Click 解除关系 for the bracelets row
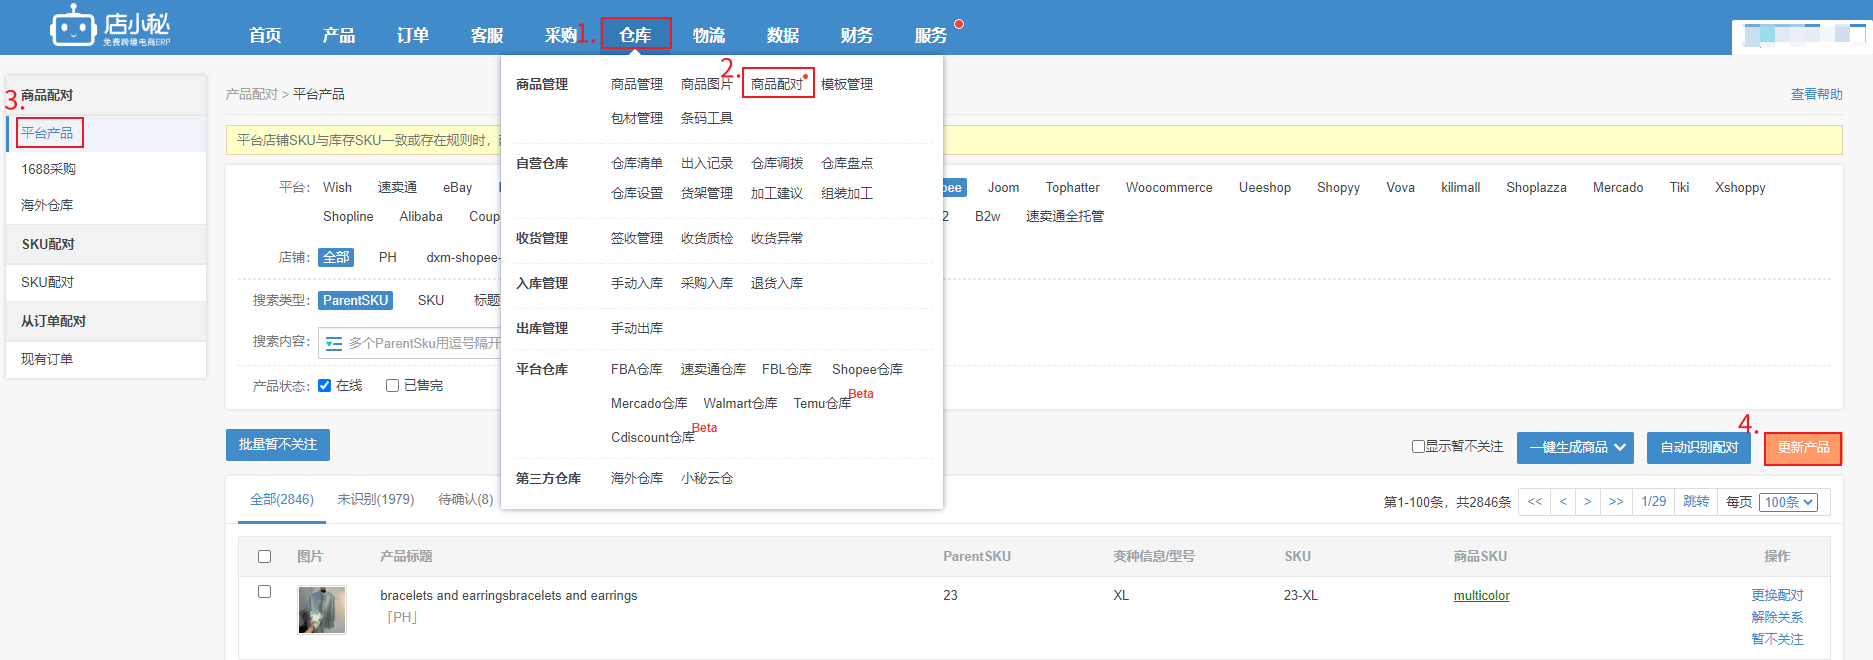The height and width of the screenshot is (660, 1873). 1777,617
